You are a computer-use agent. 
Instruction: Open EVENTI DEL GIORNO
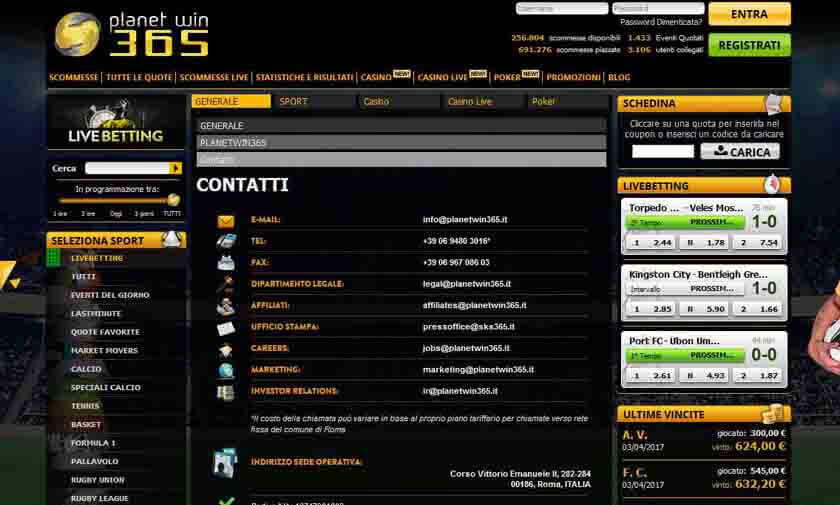tap(110, 295)
